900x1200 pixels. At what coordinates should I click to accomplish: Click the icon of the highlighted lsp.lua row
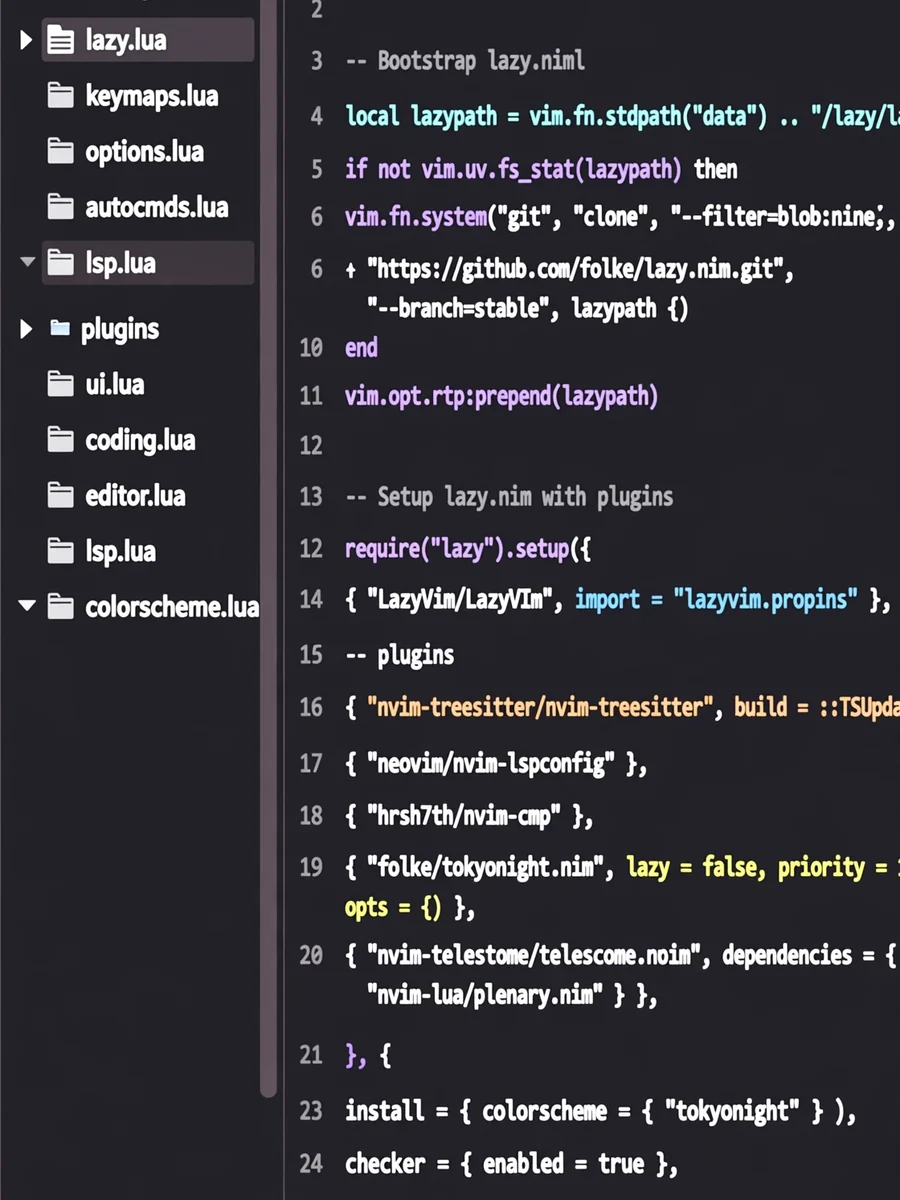61,263
